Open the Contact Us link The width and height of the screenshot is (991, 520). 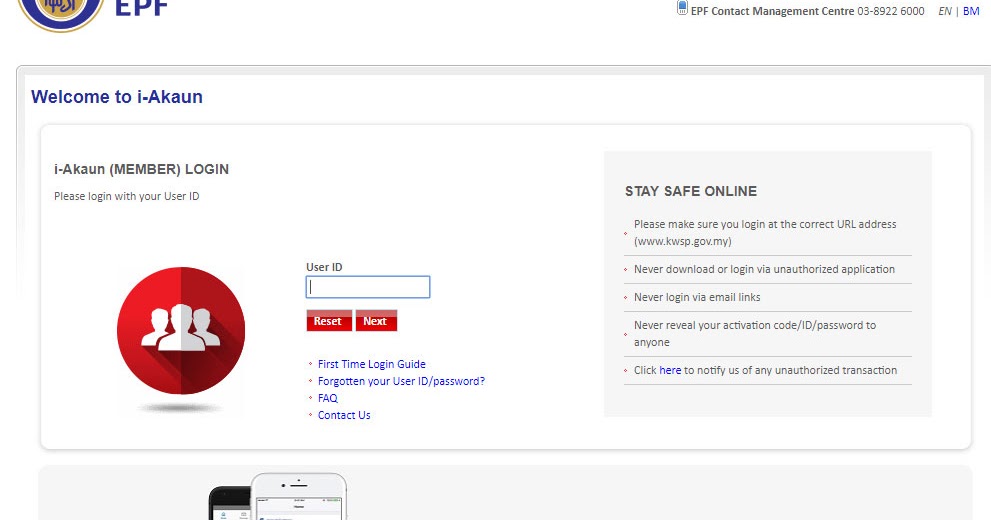pos(344,415)
